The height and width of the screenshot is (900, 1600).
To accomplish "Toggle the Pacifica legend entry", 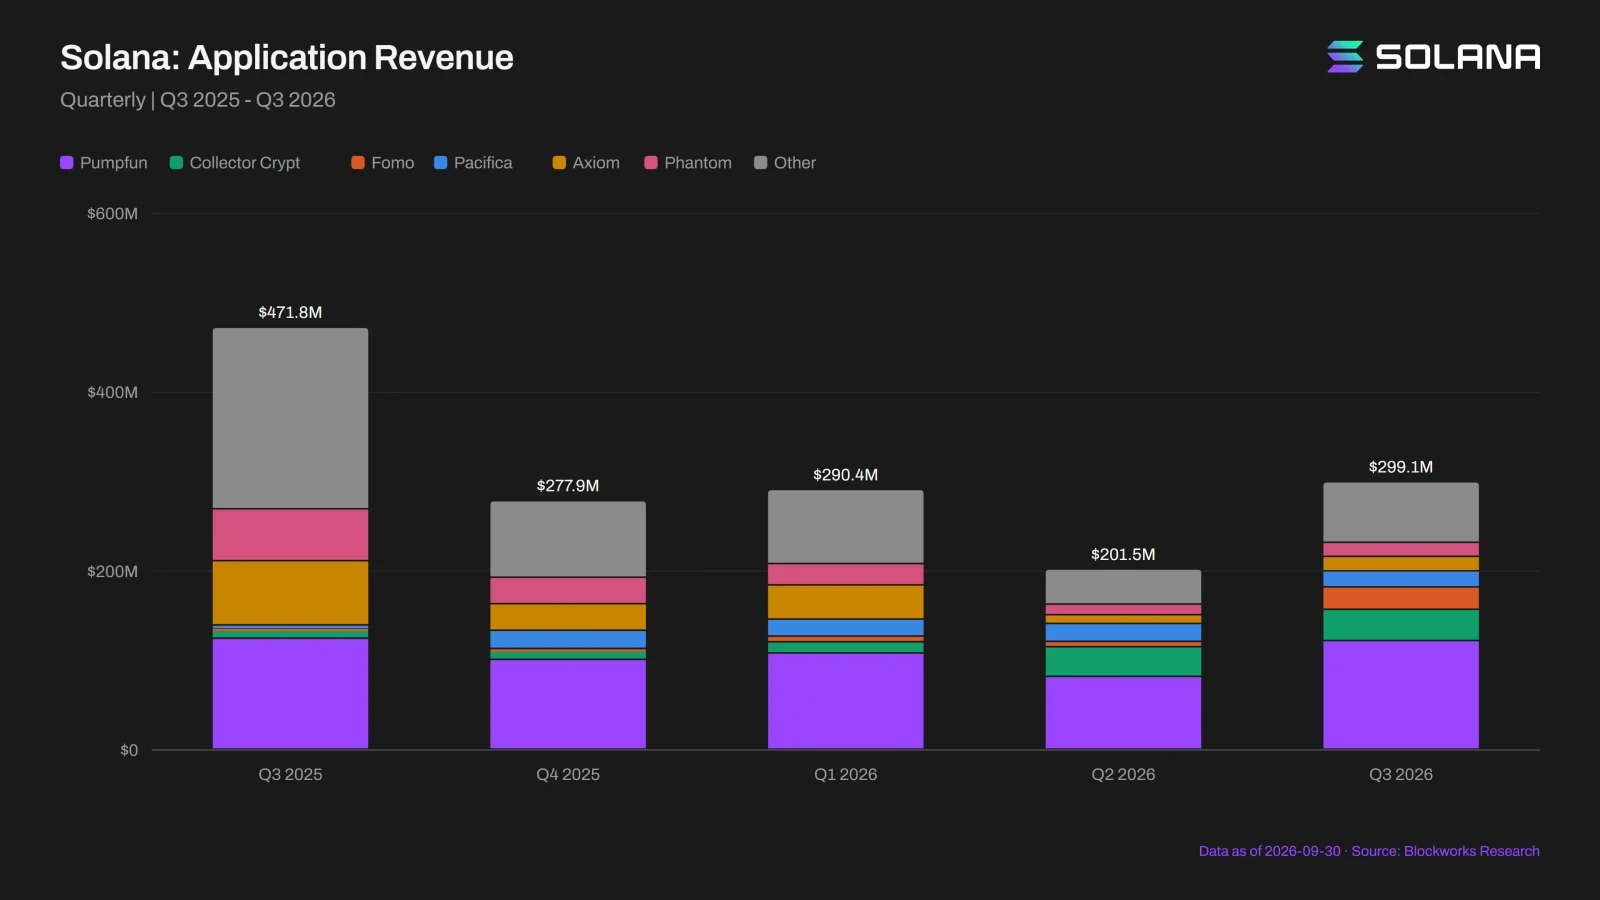I will pyautogui.click(x=473, y=163).
